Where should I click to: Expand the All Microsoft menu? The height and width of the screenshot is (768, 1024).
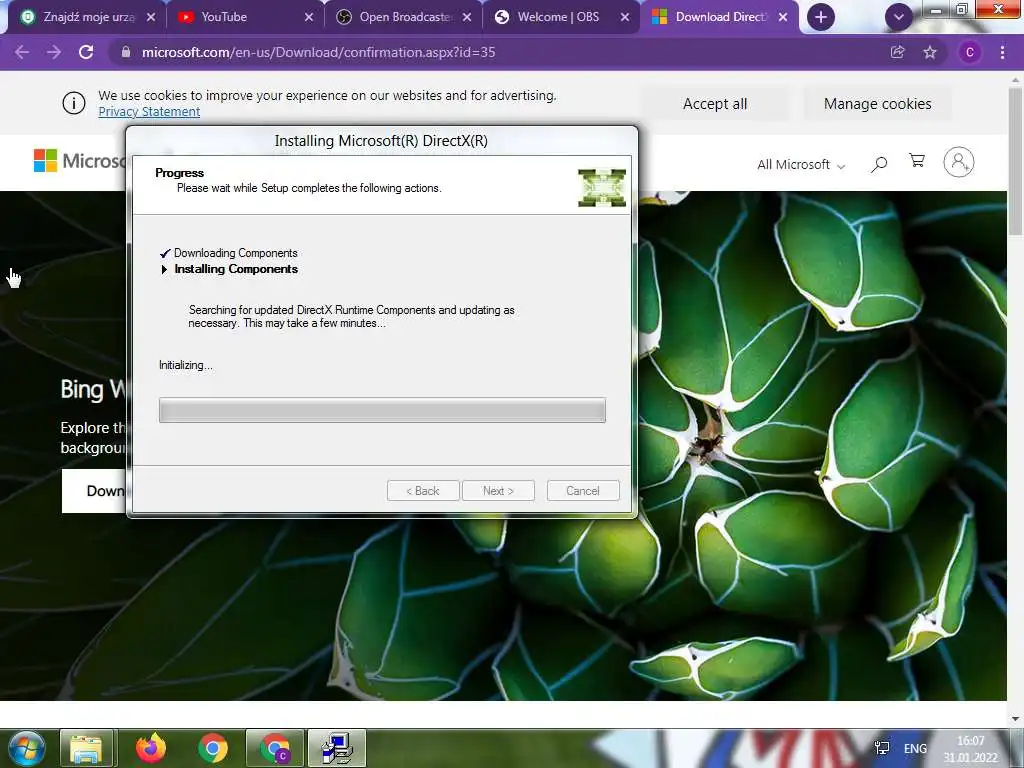pyautogui.click(x=801, y=165)
